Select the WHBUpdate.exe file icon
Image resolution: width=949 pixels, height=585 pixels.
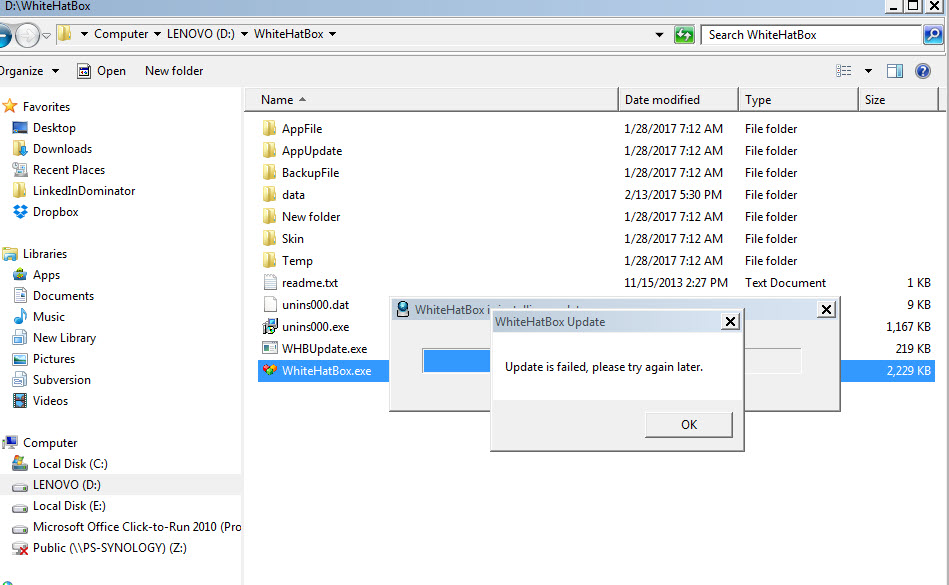(x=269, y=349)
